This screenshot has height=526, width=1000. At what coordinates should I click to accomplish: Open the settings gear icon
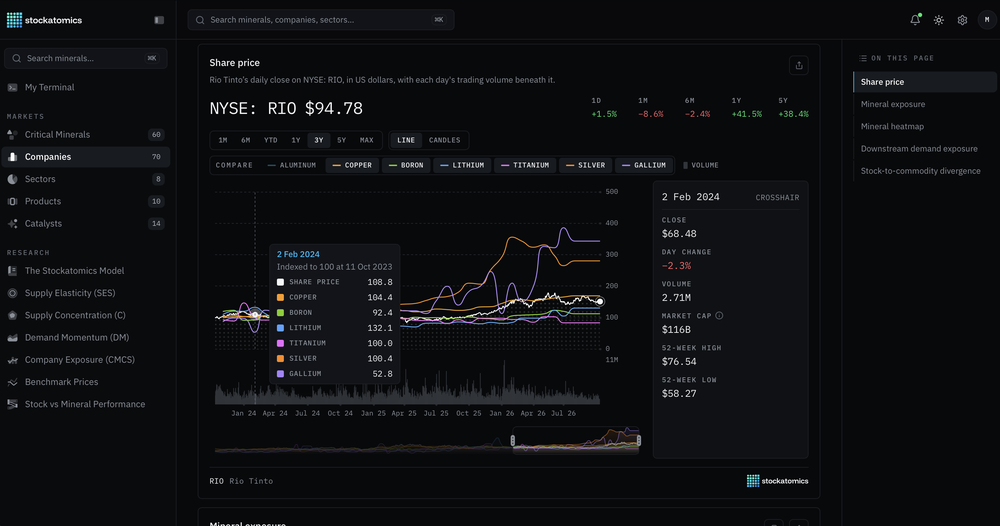(x=962, y=20)
